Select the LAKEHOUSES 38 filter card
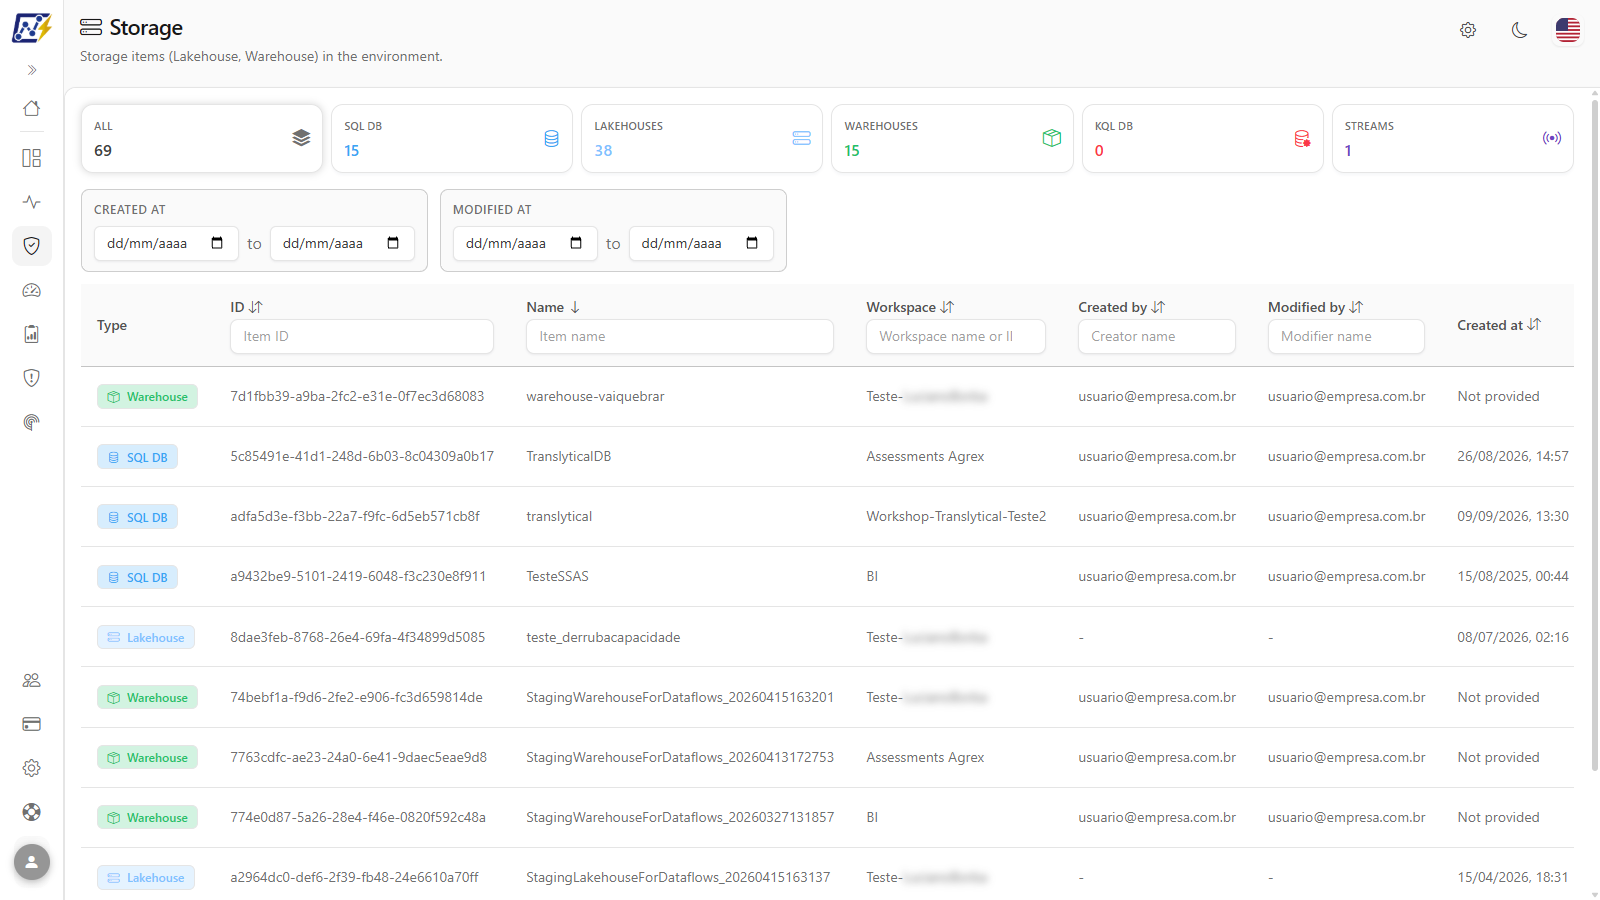Screen dimensions: 1600x900 (702, 139)
